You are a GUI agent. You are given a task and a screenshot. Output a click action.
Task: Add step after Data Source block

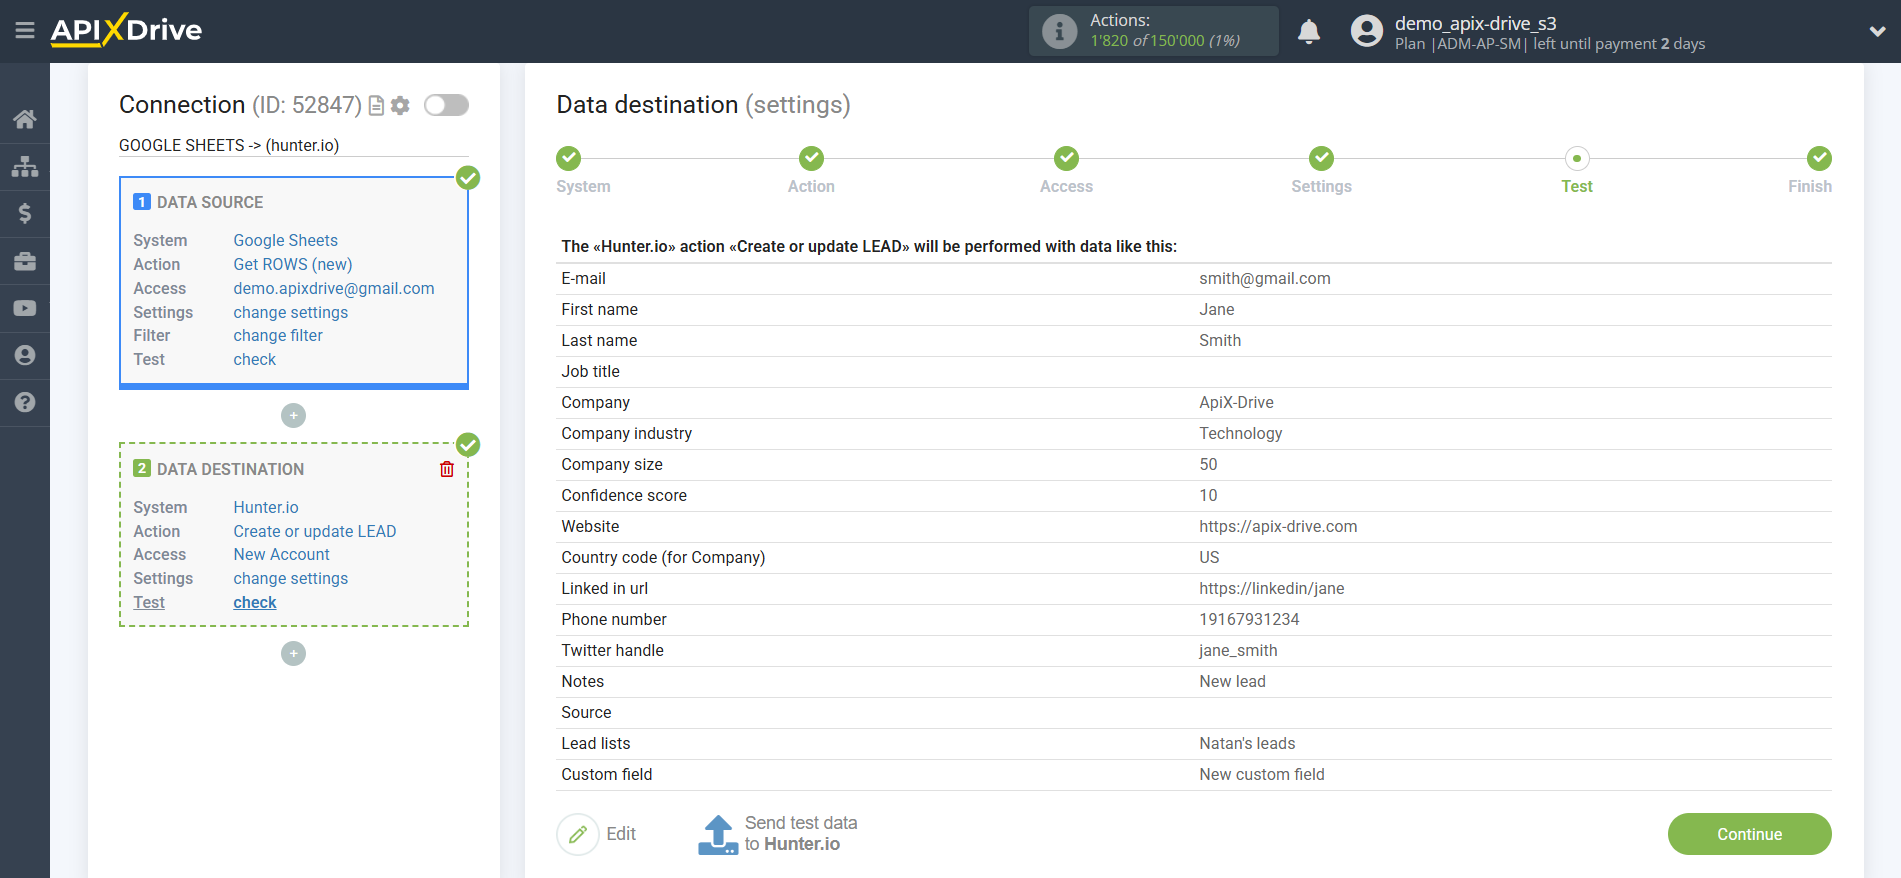pyautogui.click(x=293, y=415)
